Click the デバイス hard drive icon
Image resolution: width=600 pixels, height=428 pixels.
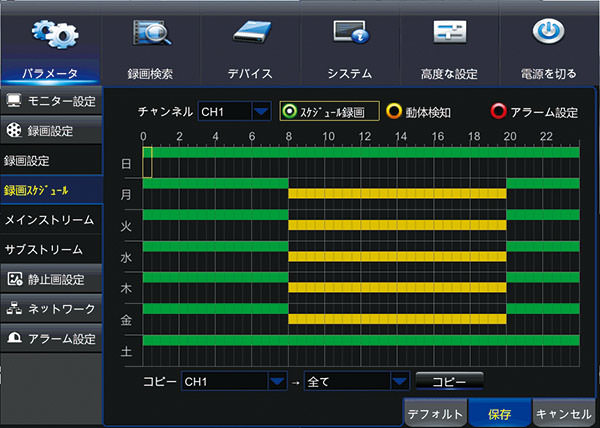(250, 32)
